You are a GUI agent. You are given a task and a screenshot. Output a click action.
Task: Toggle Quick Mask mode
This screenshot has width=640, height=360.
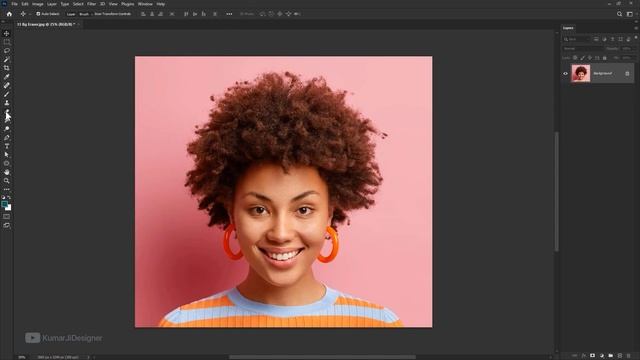pyautogui.click(x=7, y=217)
